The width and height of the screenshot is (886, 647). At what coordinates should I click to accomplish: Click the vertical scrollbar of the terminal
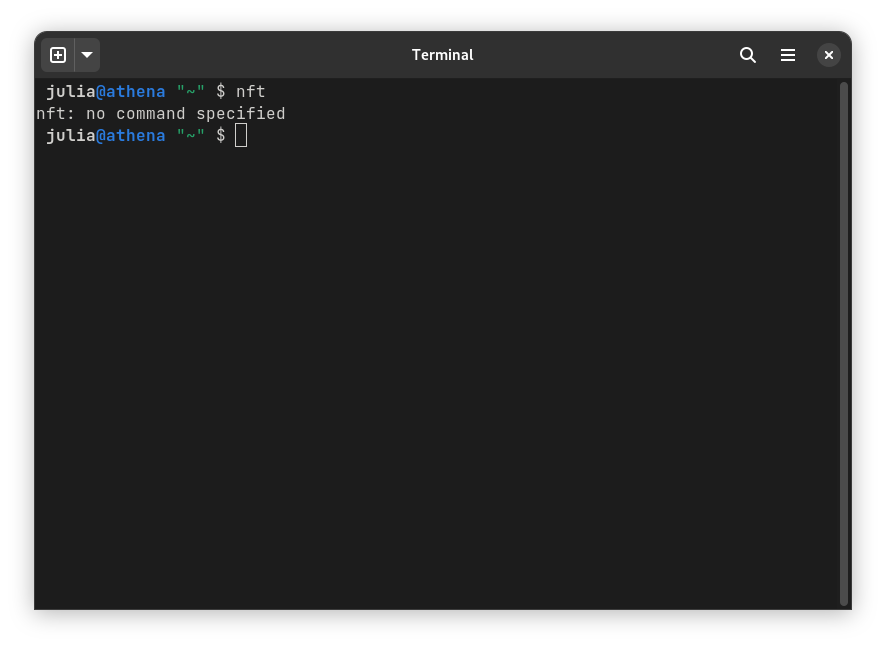(844, 344)
